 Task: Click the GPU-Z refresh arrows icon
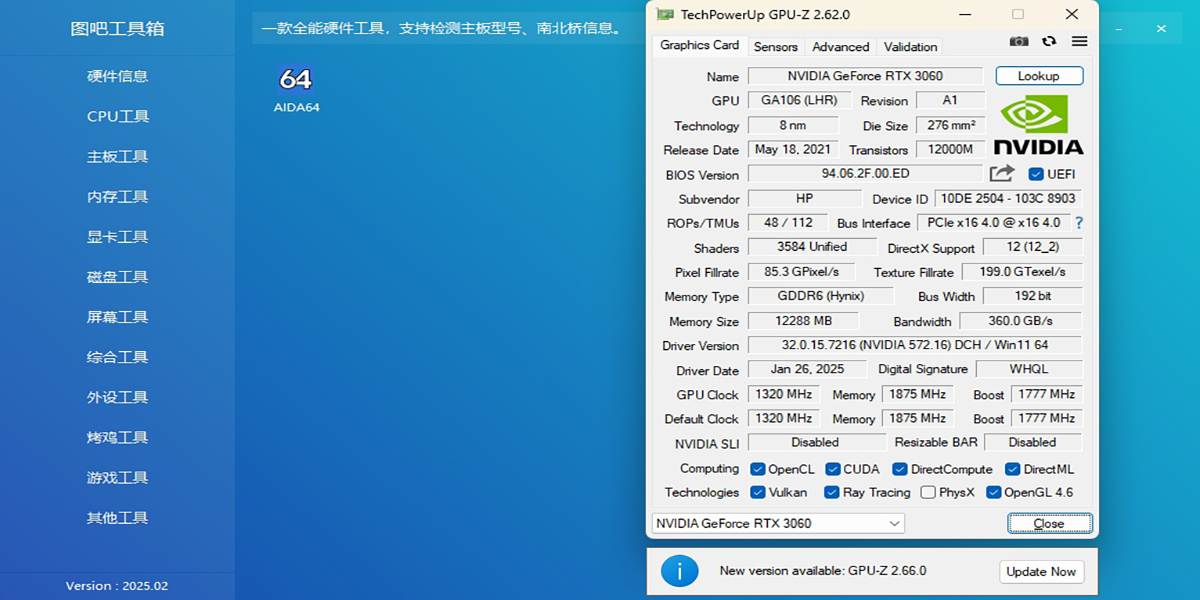1049,41
